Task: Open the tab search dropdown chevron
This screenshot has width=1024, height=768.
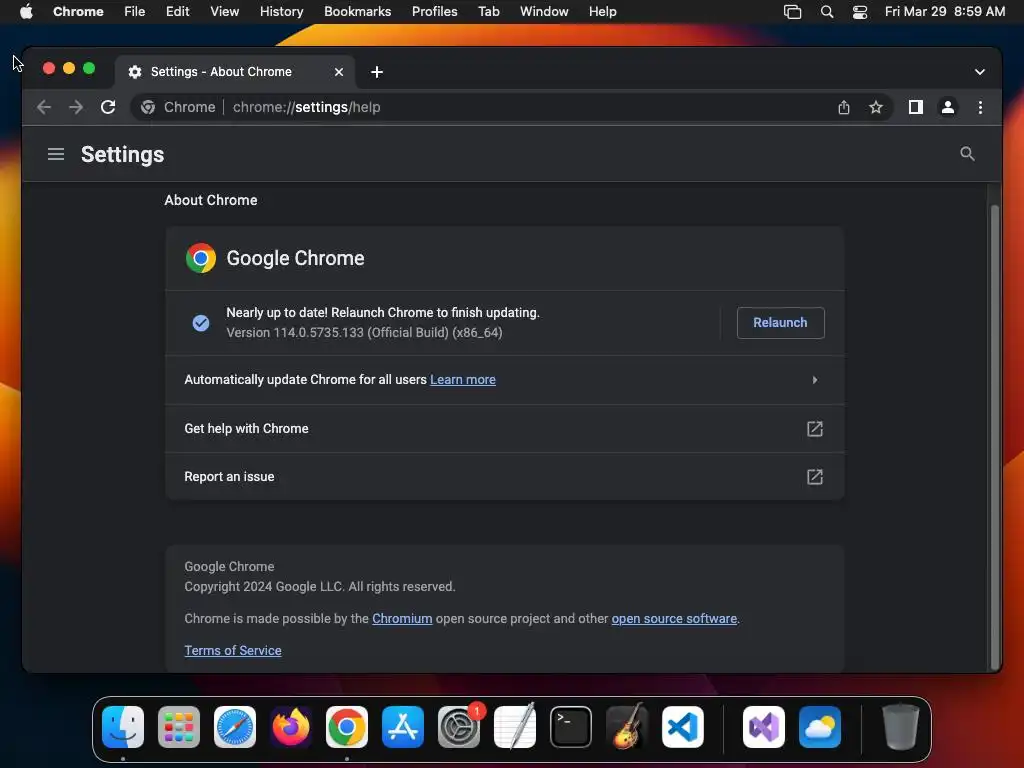Action: point(980,72)
